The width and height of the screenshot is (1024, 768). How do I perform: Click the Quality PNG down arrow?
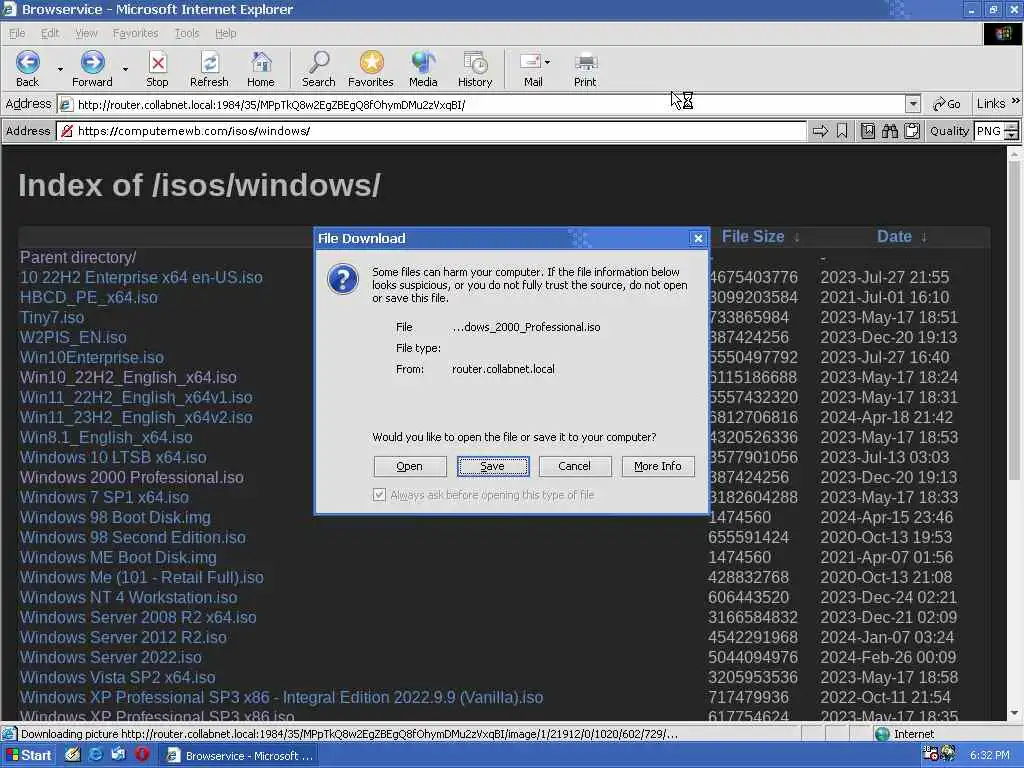(1012, 135)
